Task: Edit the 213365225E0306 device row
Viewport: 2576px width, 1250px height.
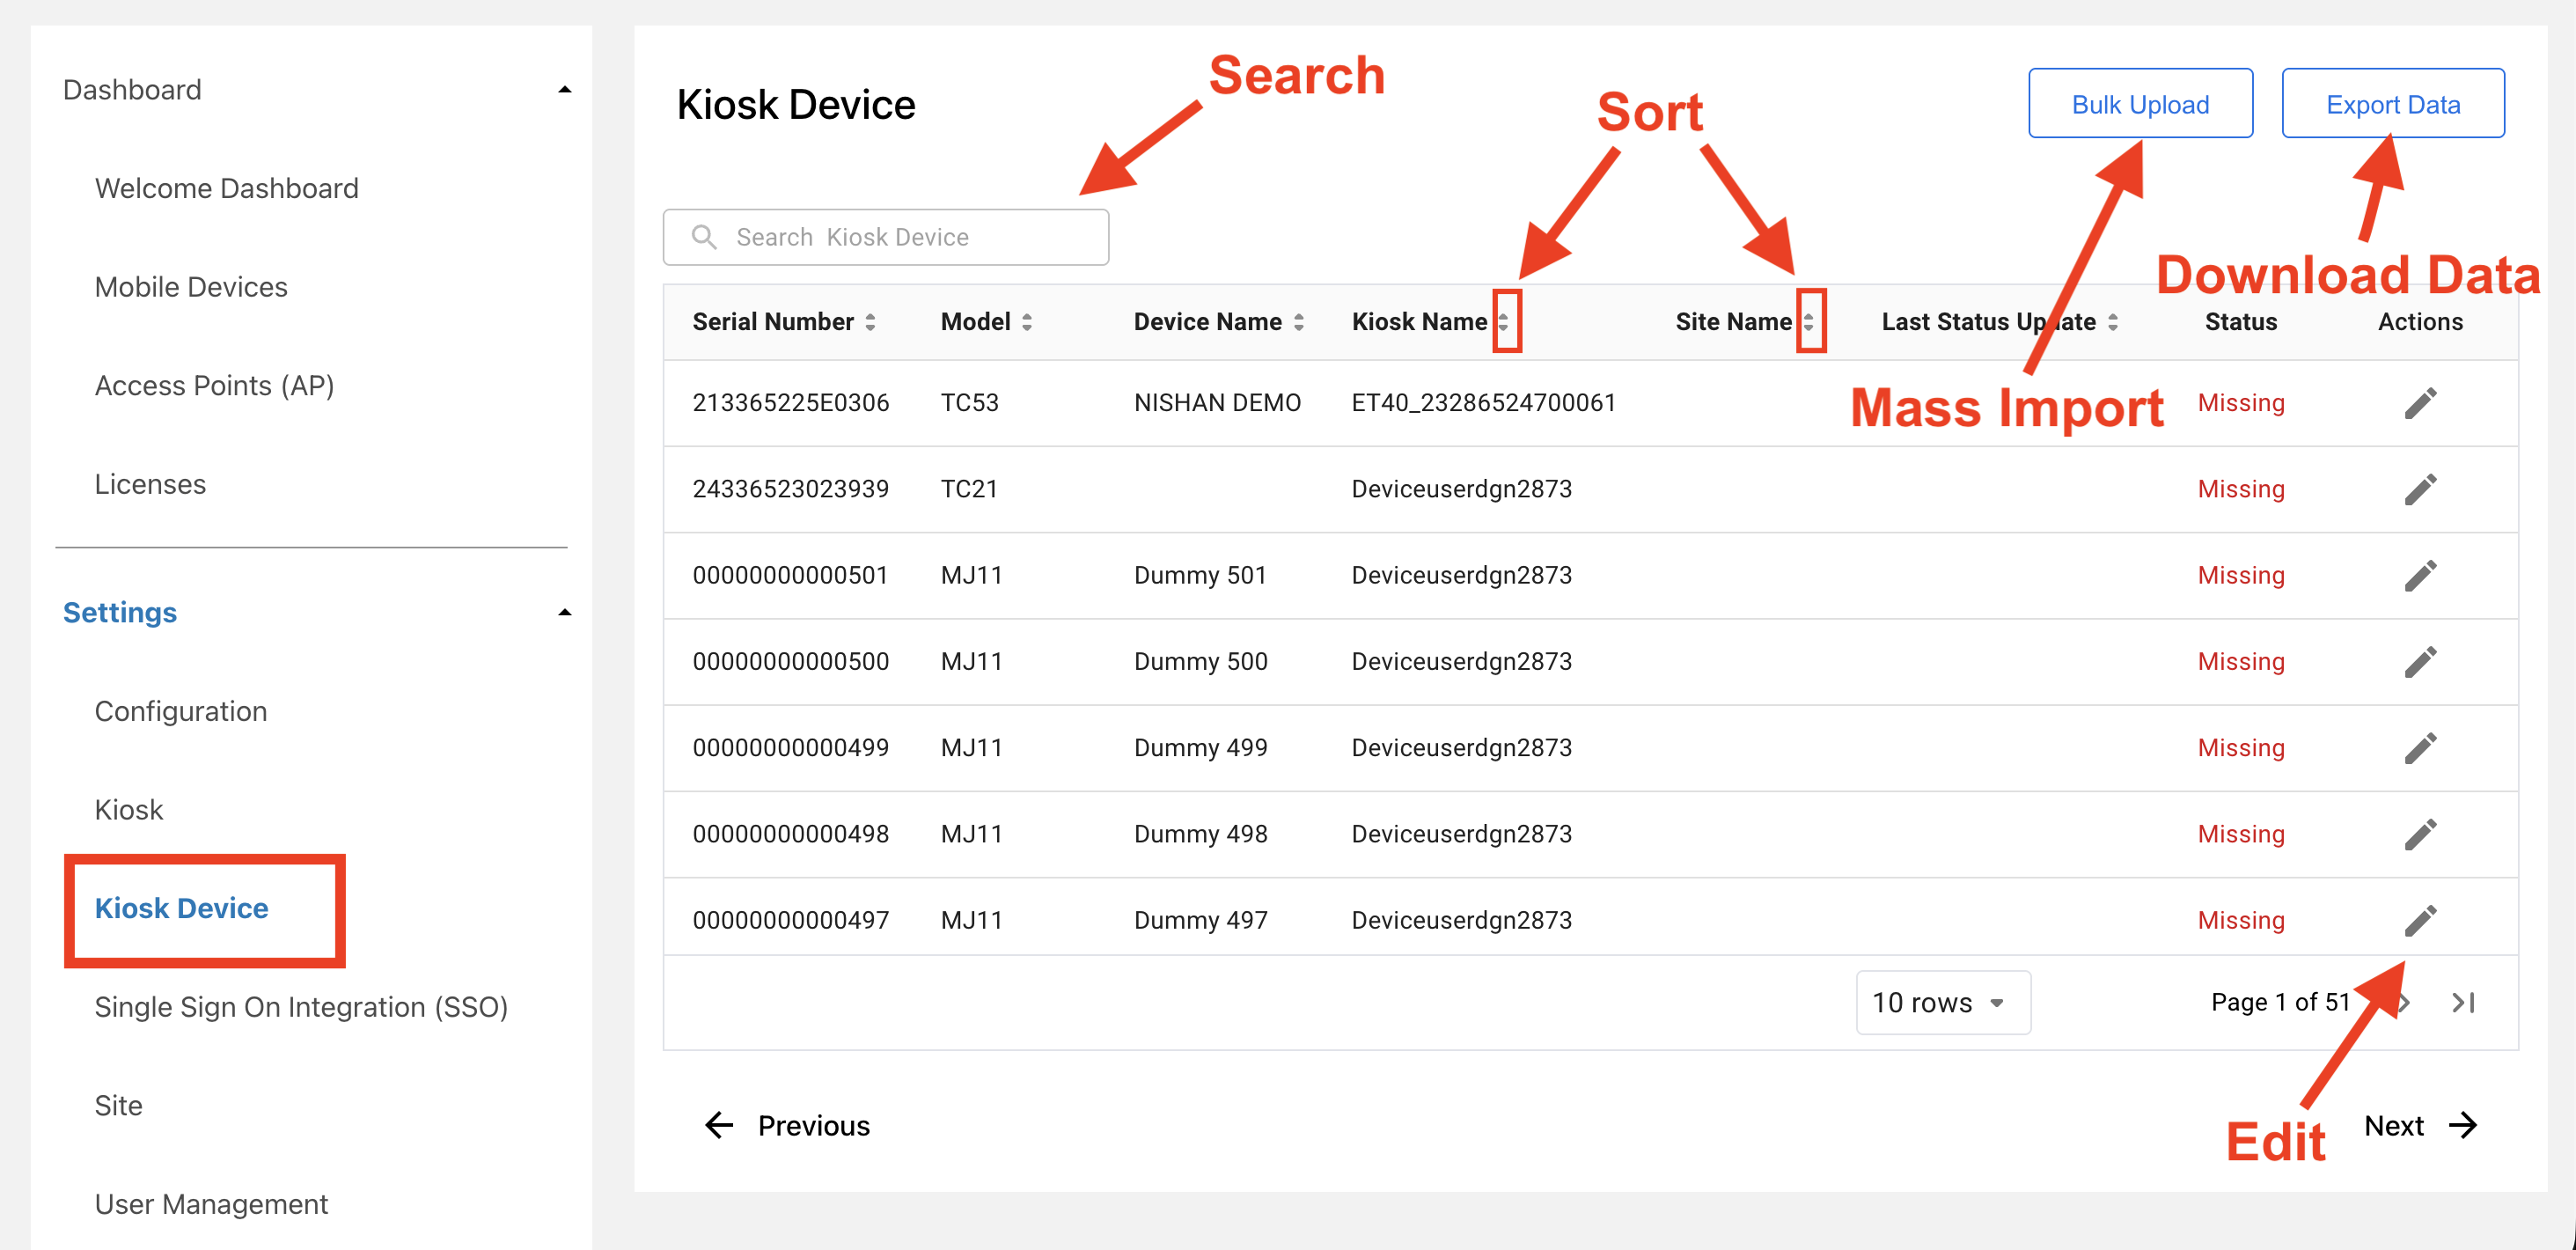Action: (2419, 403)
